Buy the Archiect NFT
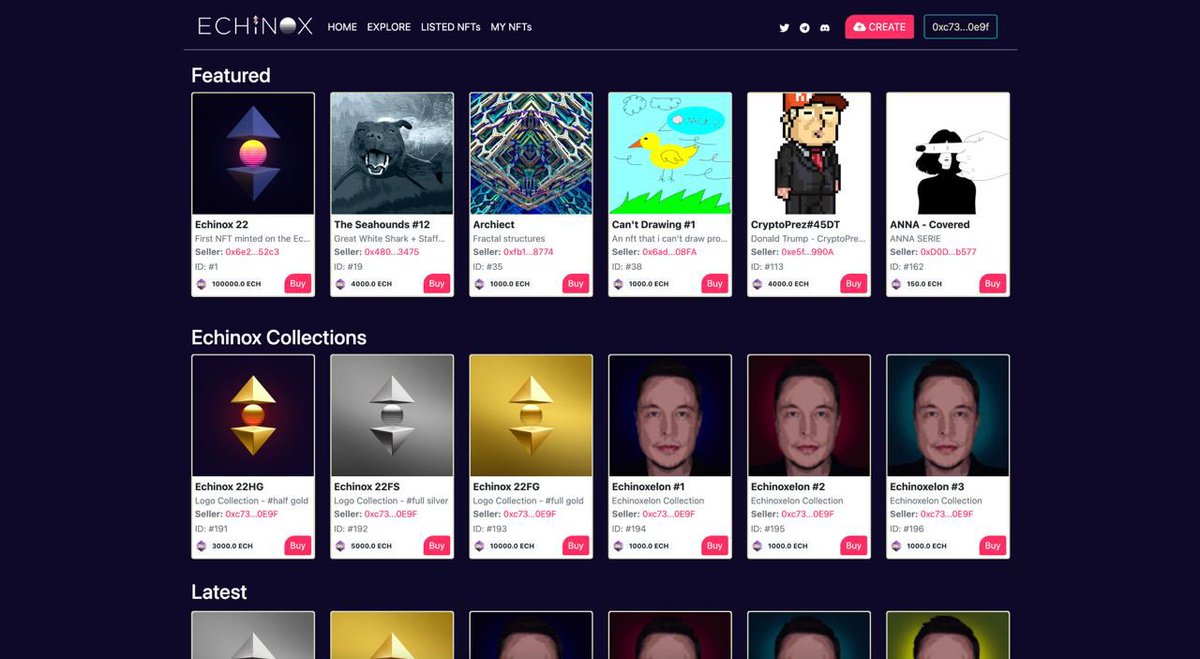1200x659 pixels. point(576,284)
